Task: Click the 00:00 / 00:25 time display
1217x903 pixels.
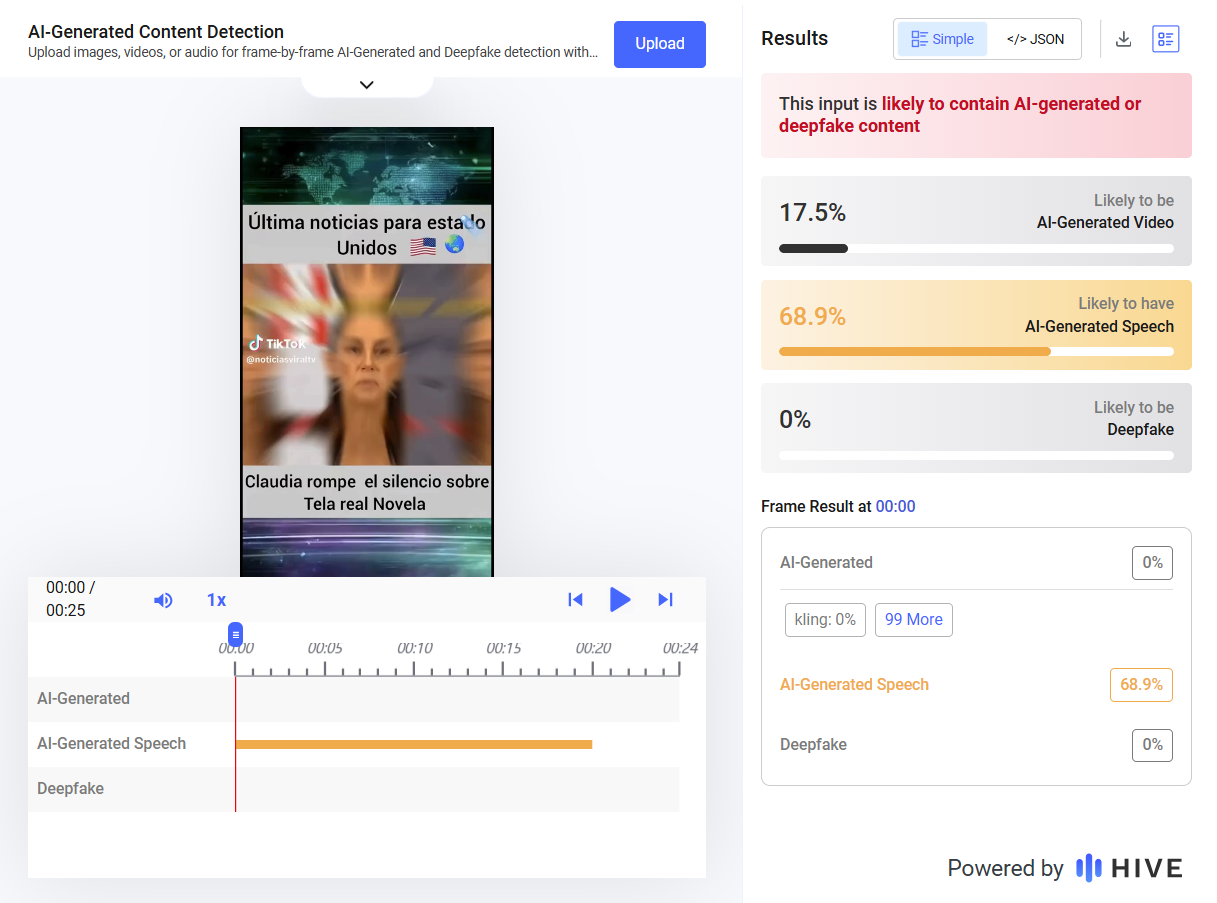Action: click(71, 599)
